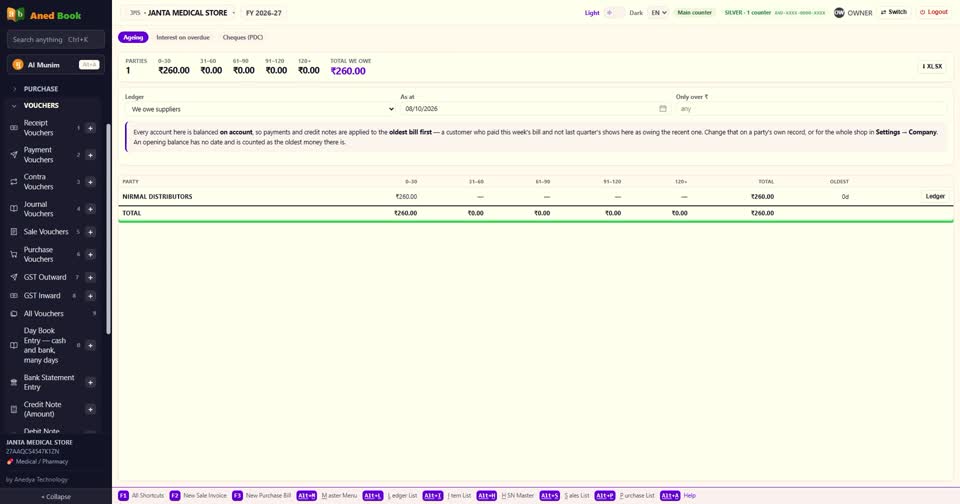Click the Al Munim assistant avatar icon
The height and width of the screenshot is (504, 960).
18,64
